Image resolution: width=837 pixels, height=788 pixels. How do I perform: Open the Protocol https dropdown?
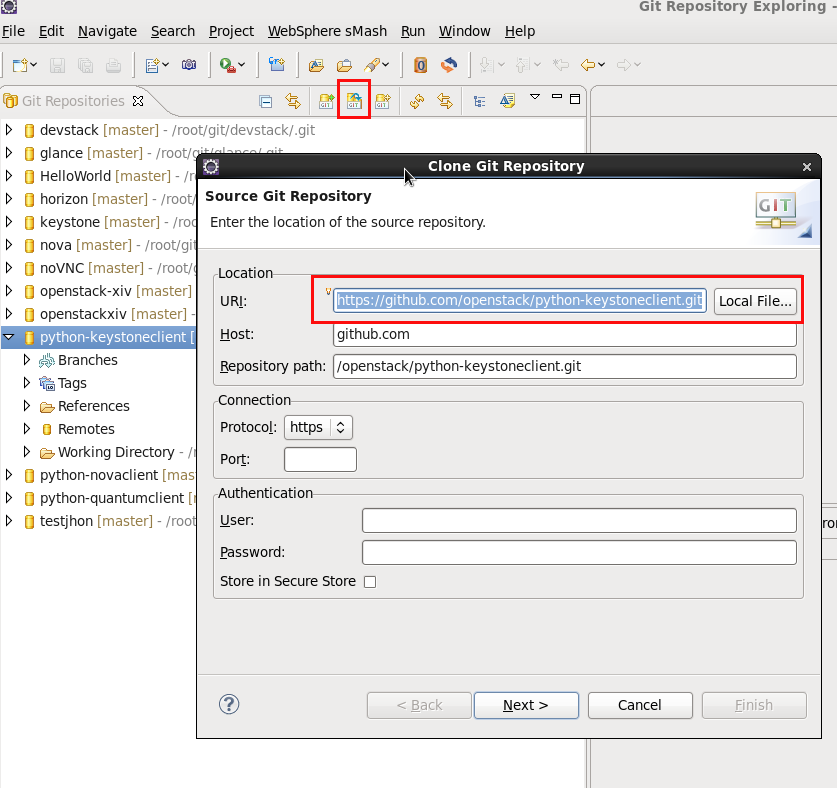(x=318, y=427)
